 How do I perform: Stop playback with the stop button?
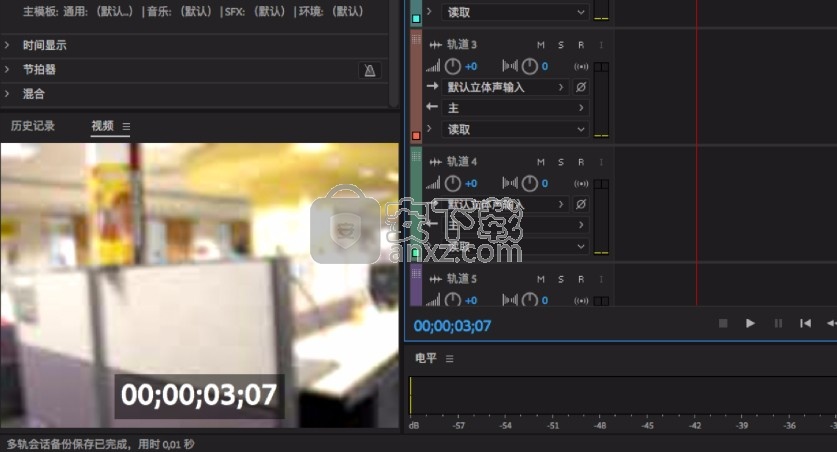723,323
